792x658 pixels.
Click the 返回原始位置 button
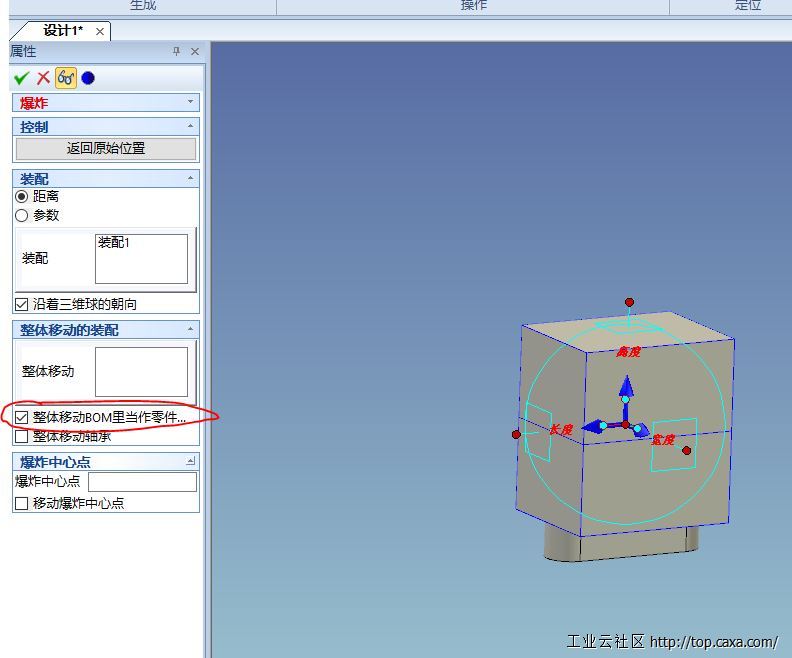click(106, 148)
